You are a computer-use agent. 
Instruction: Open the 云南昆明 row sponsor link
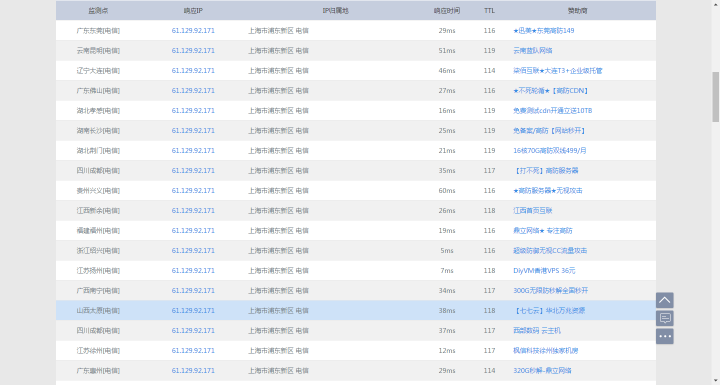(532, 51)
